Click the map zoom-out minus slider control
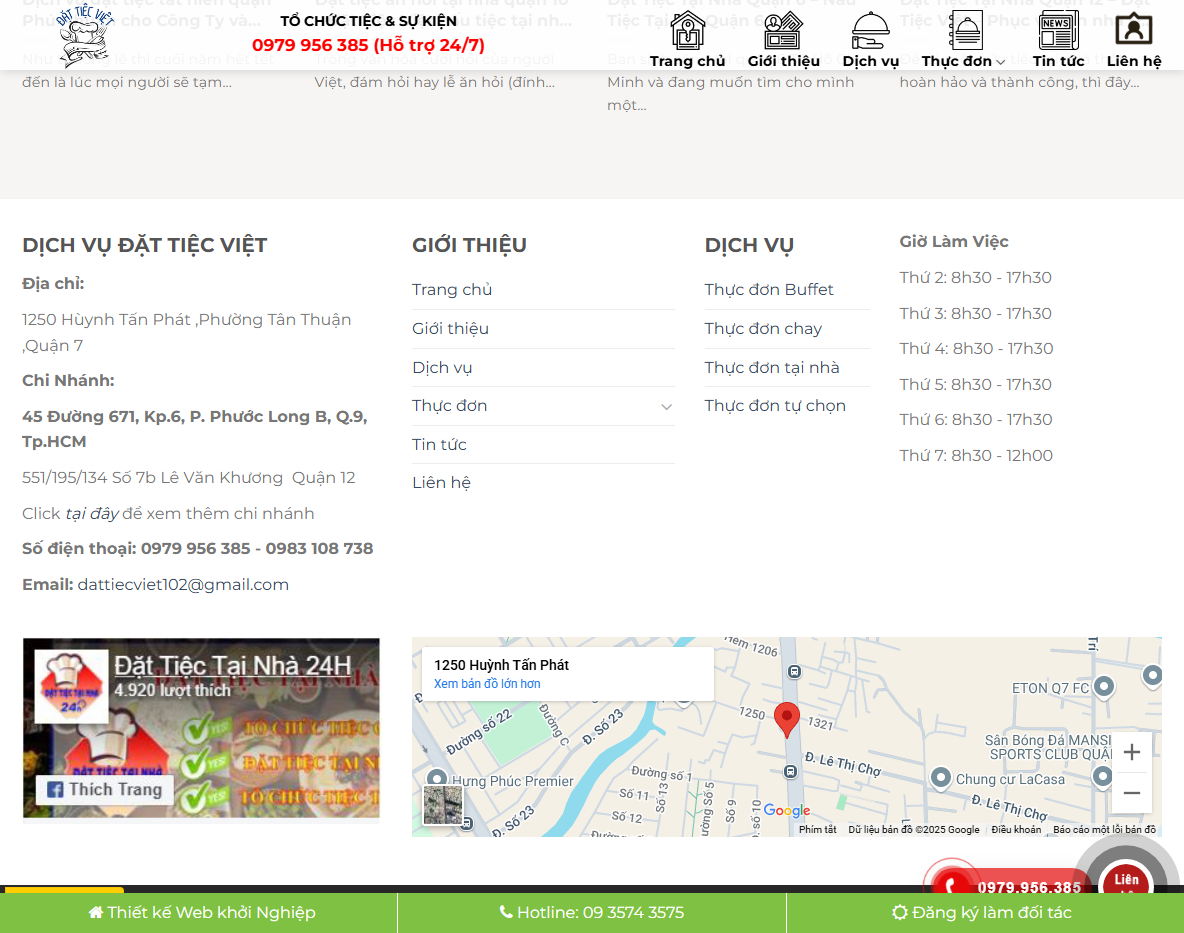 point(1131,793)
